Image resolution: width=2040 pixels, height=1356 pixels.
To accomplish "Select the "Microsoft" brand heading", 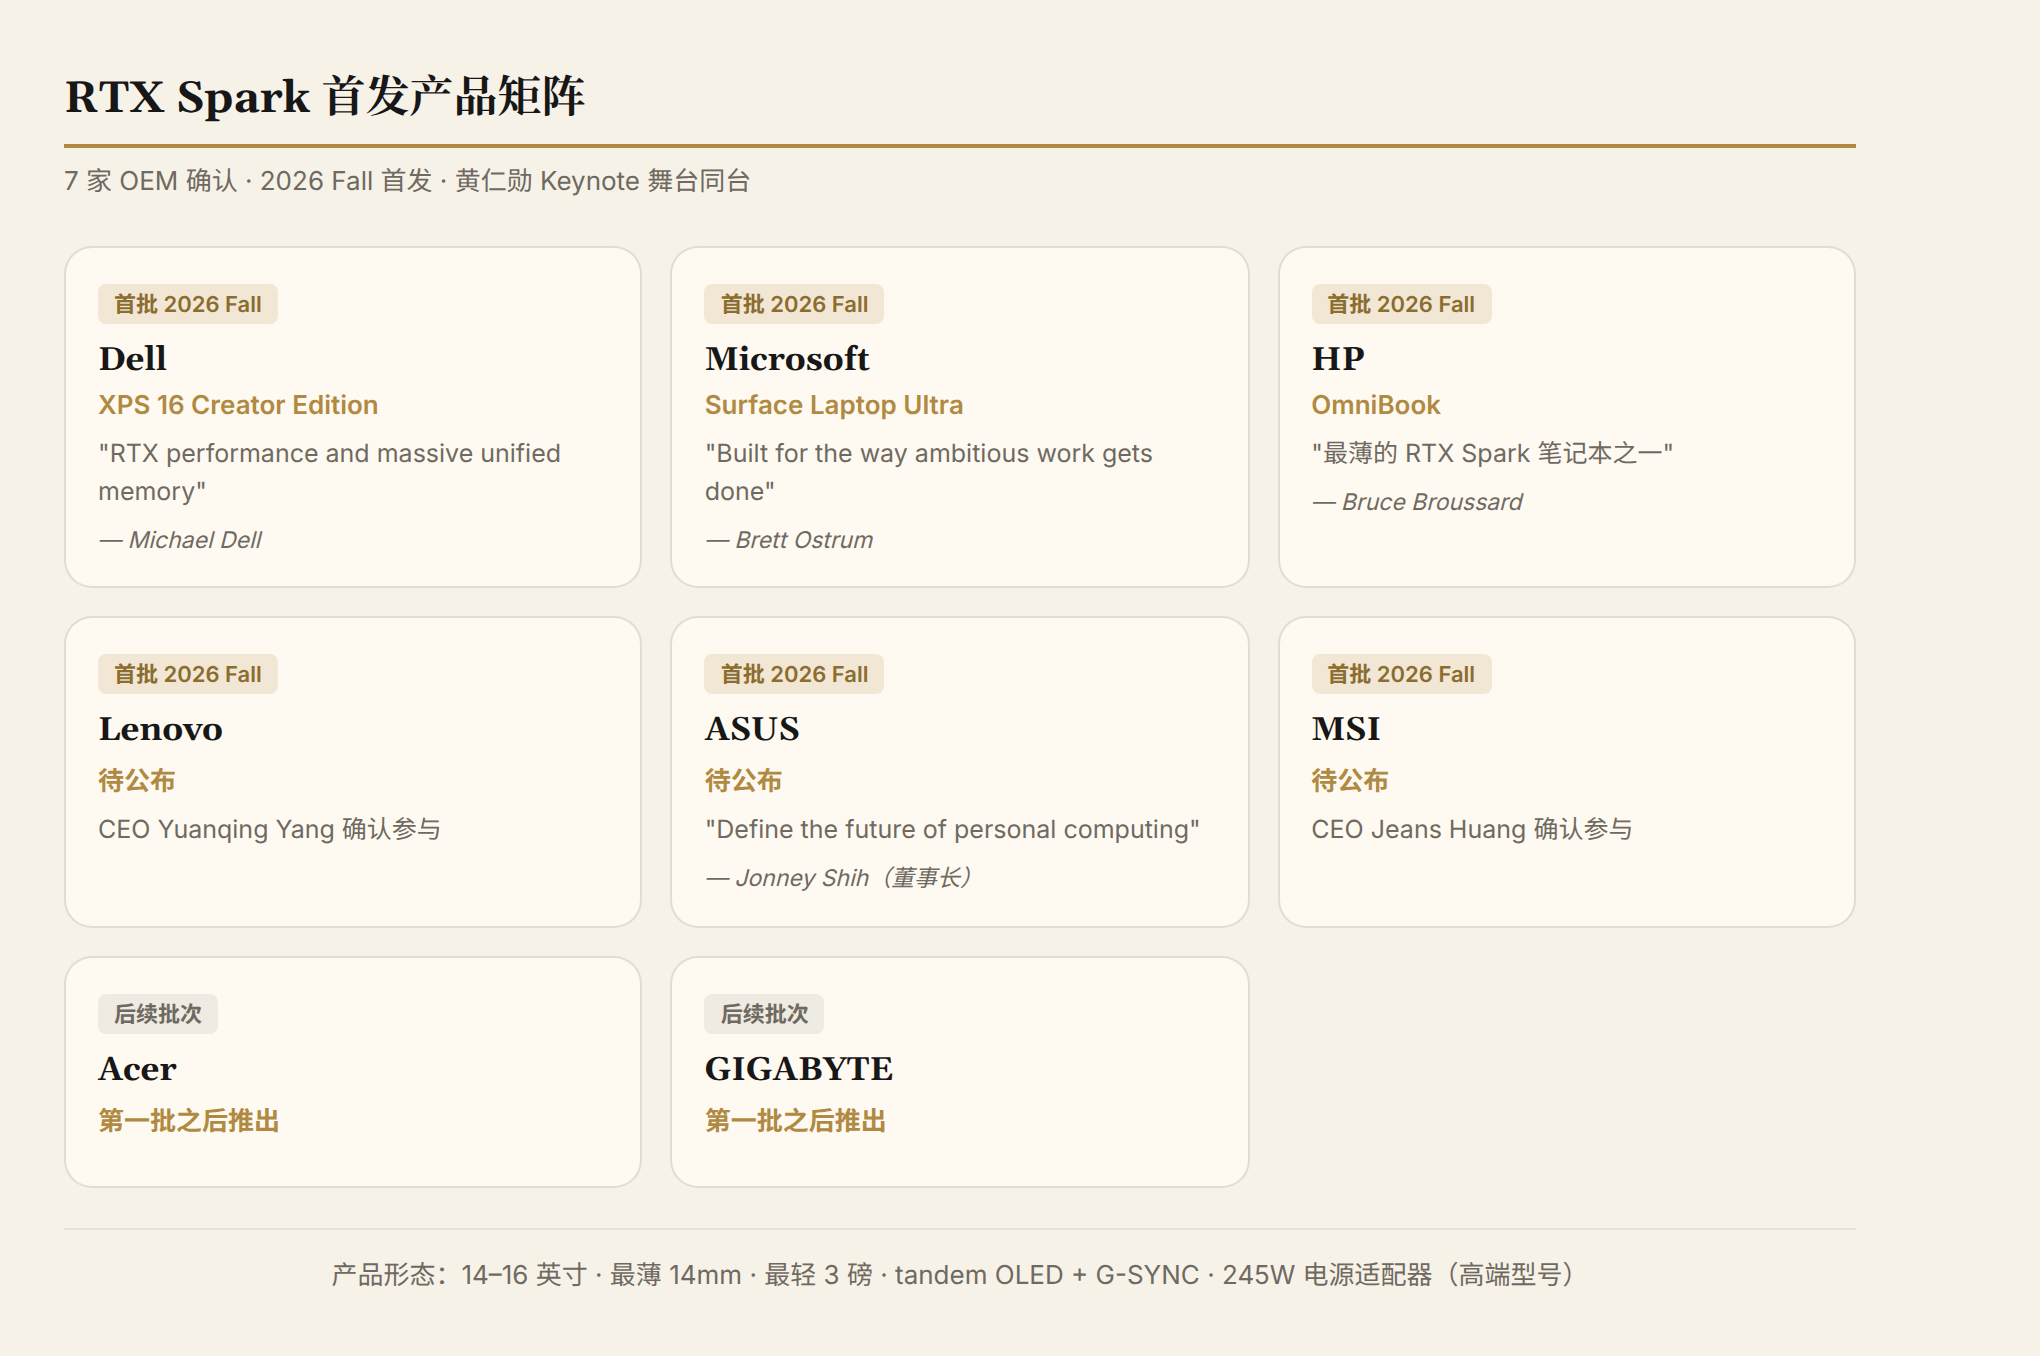I will point(787,358).
